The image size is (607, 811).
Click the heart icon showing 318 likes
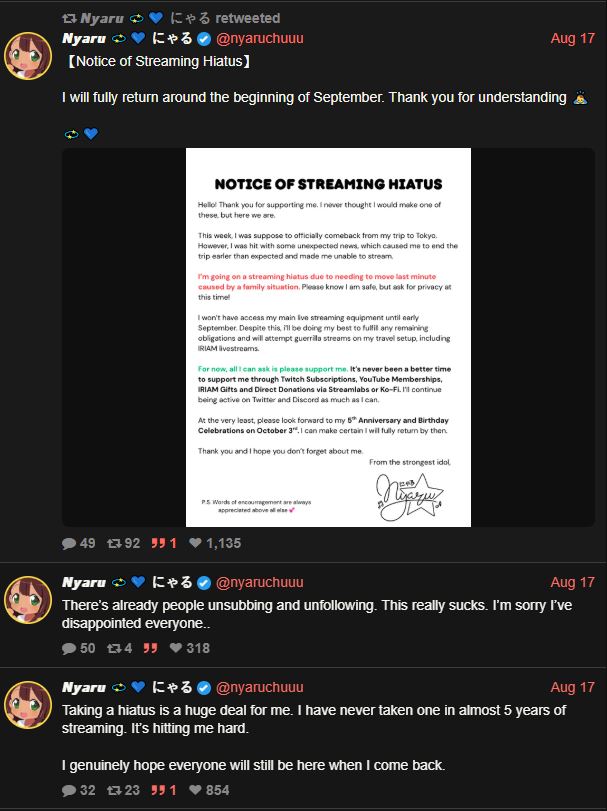(x=176, y=648)
